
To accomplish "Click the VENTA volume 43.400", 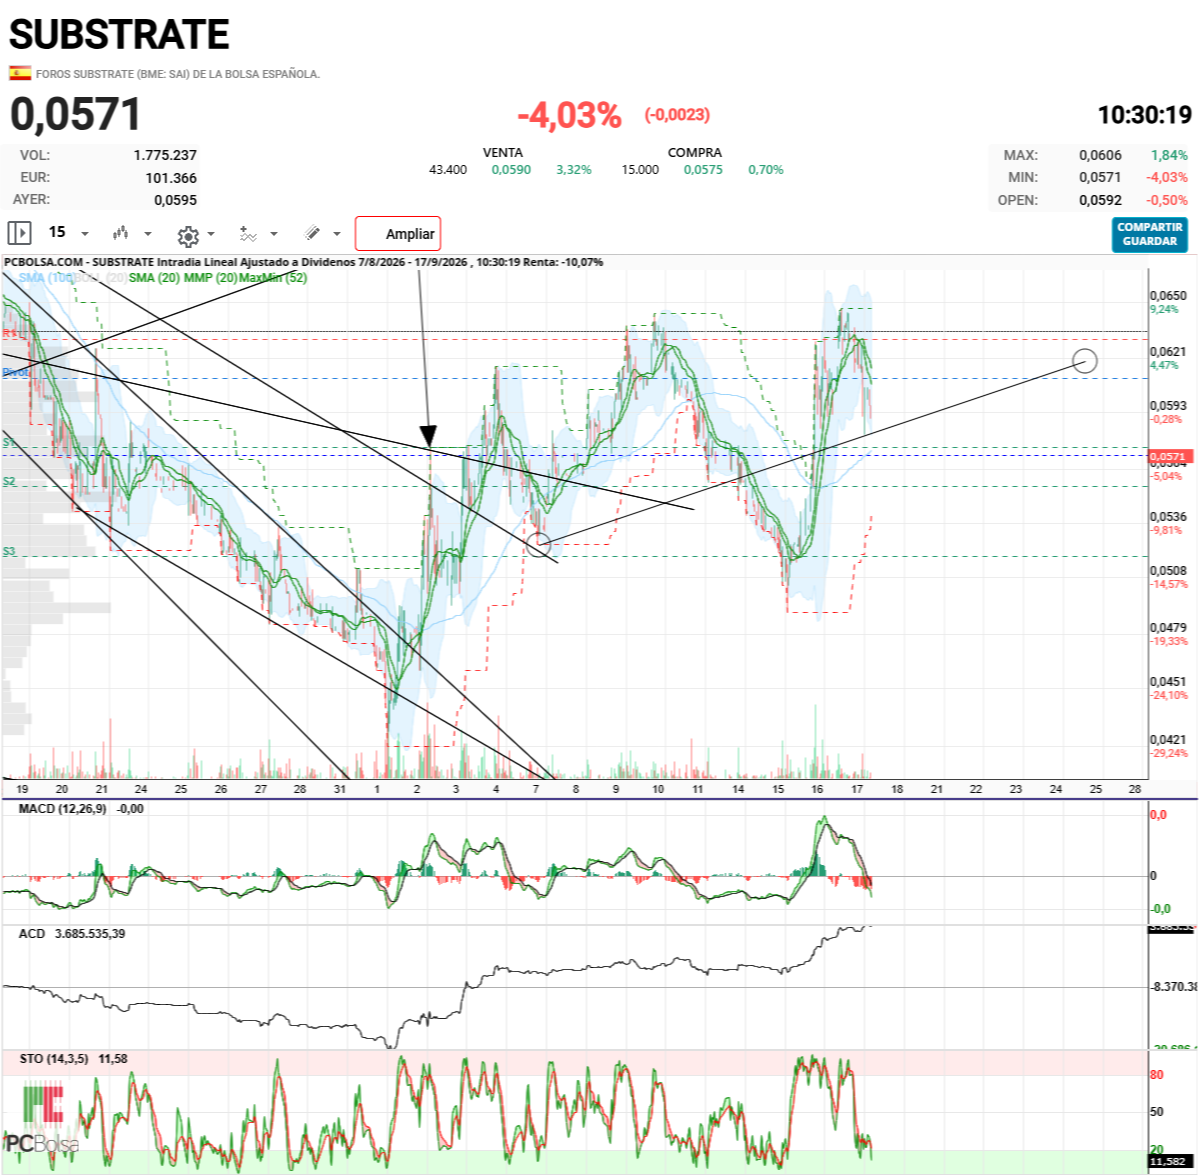I will [x=448, y=170].
